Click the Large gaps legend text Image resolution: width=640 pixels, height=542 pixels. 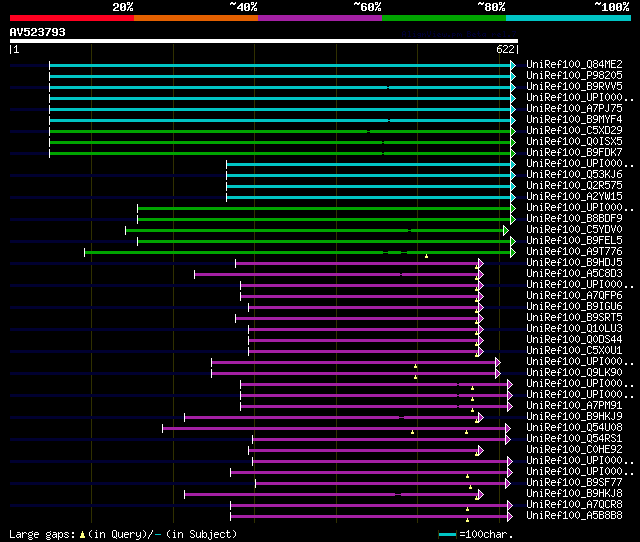pos(123,534)
